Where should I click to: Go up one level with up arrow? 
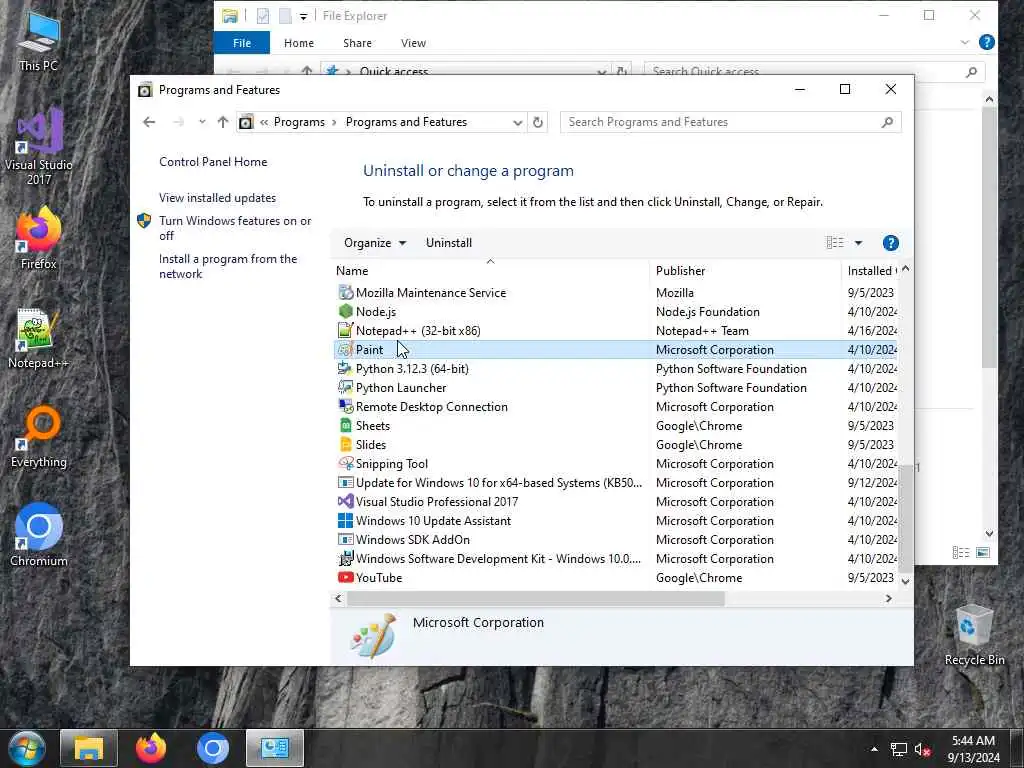point(223,122)
